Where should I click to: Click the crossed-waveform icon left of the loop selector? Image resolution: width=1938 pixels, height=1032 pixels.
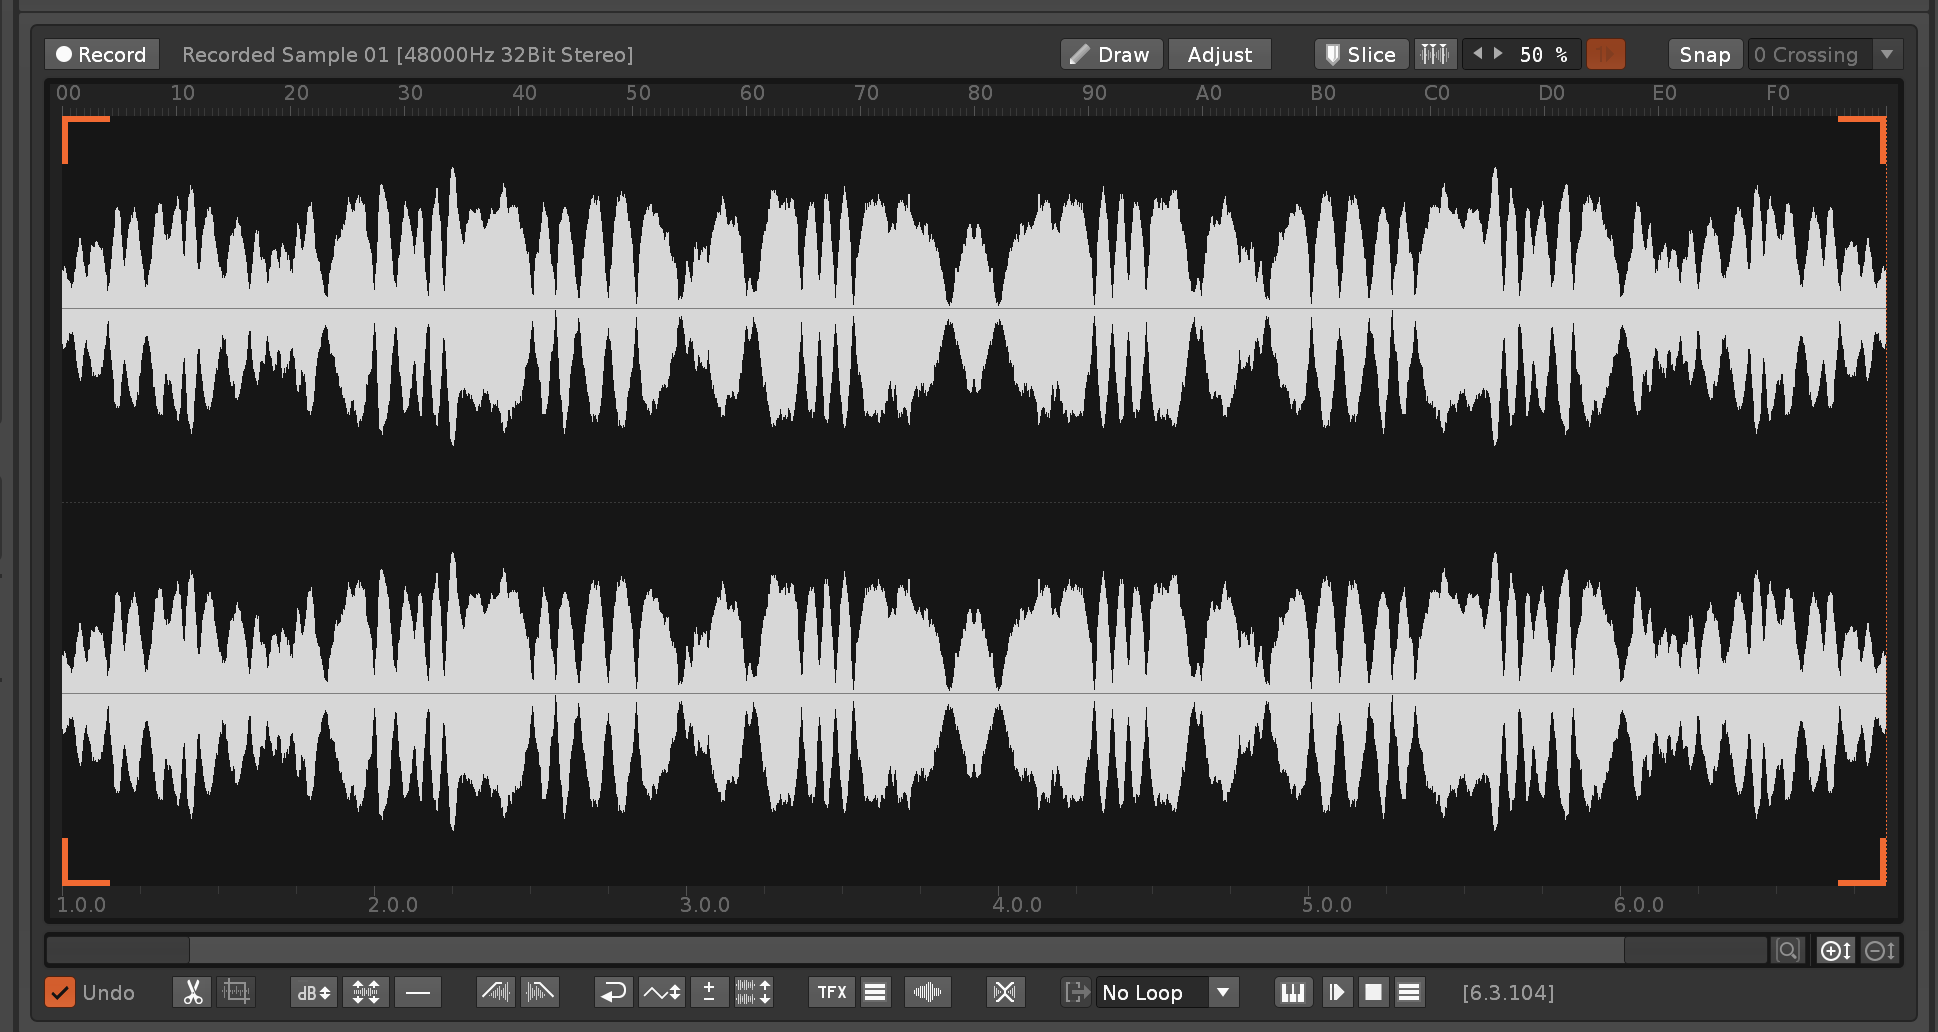tap(1005, 992)
